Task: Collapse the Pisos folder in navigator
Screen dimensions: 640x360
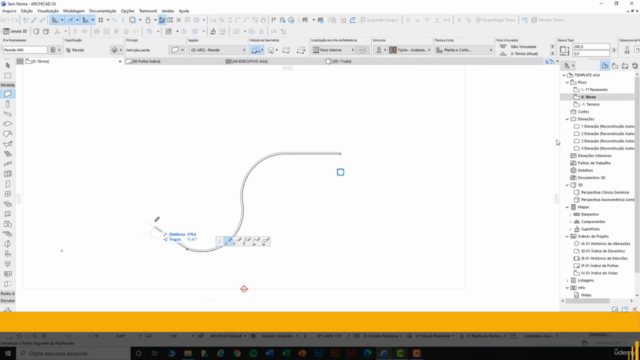Action: click(x=567, y=82)
